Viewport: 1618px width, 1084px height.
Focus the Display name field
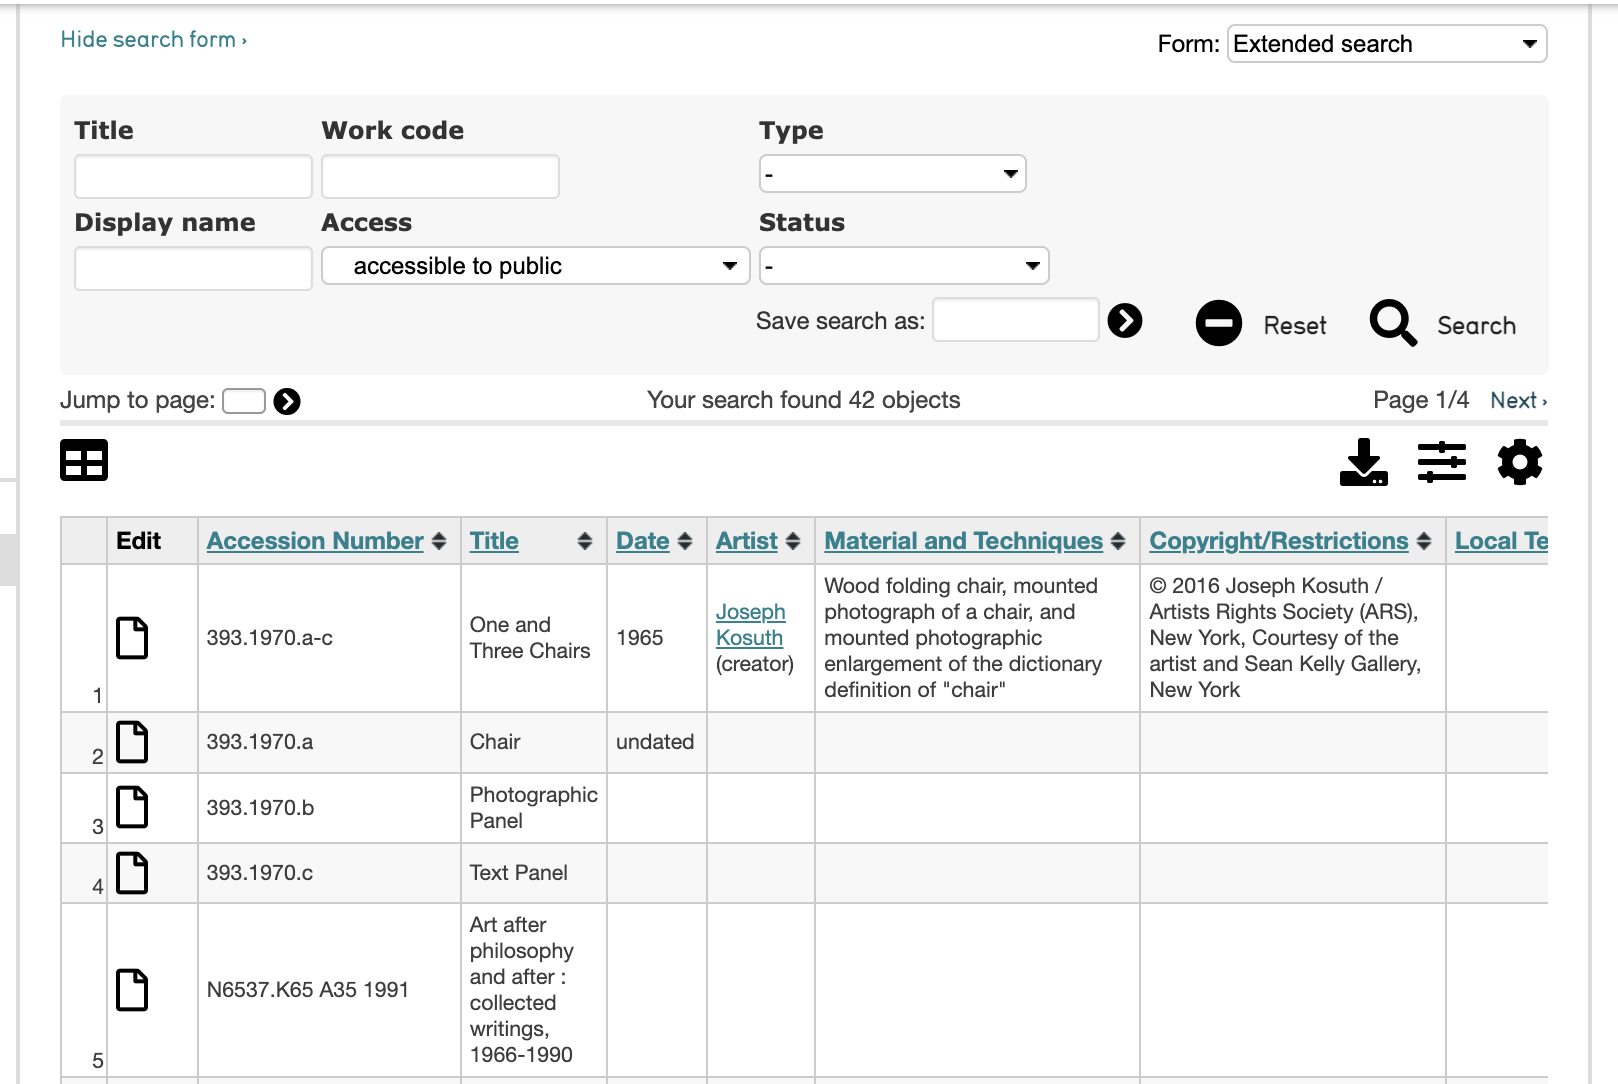coord(193,269)
